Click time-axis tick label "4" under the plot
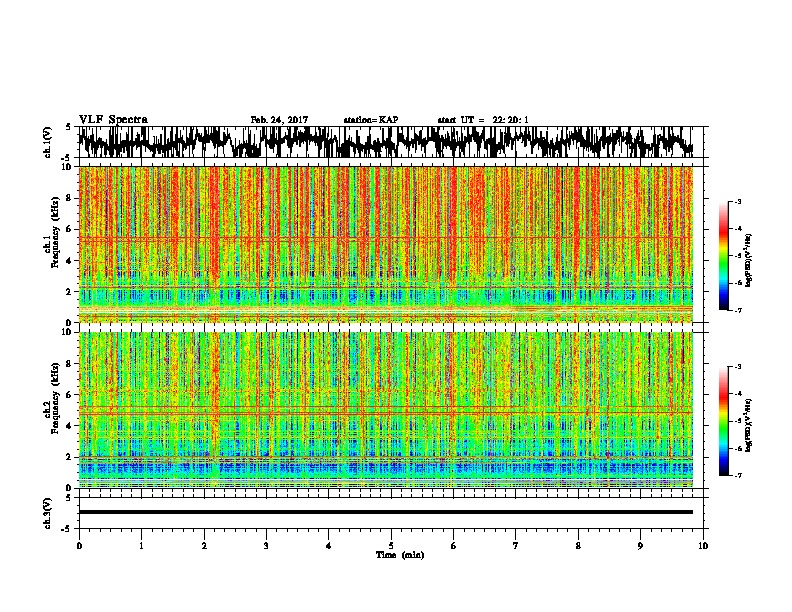Viewport: 792px width, 612px height. click(x=329, y=546)
